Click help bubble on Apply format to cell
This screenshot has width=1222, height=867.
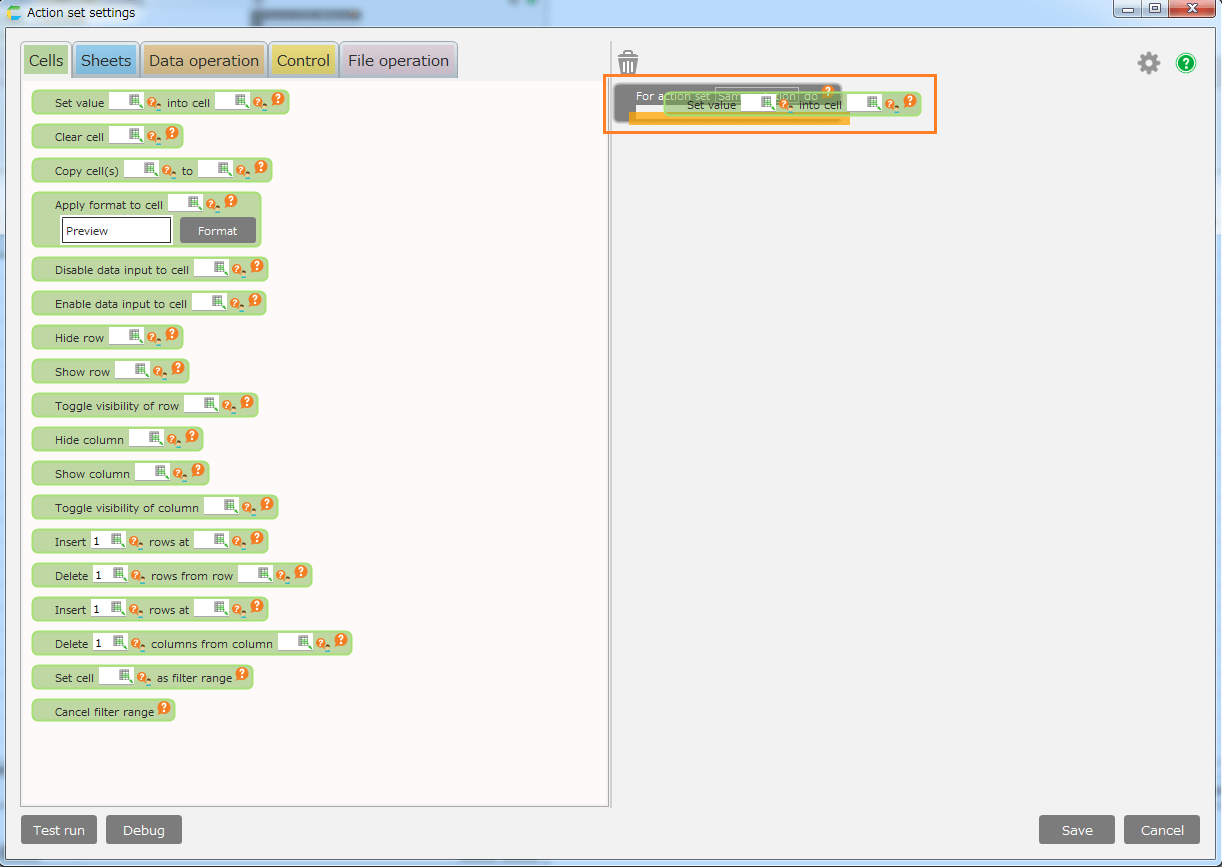[x=231, y=200]
